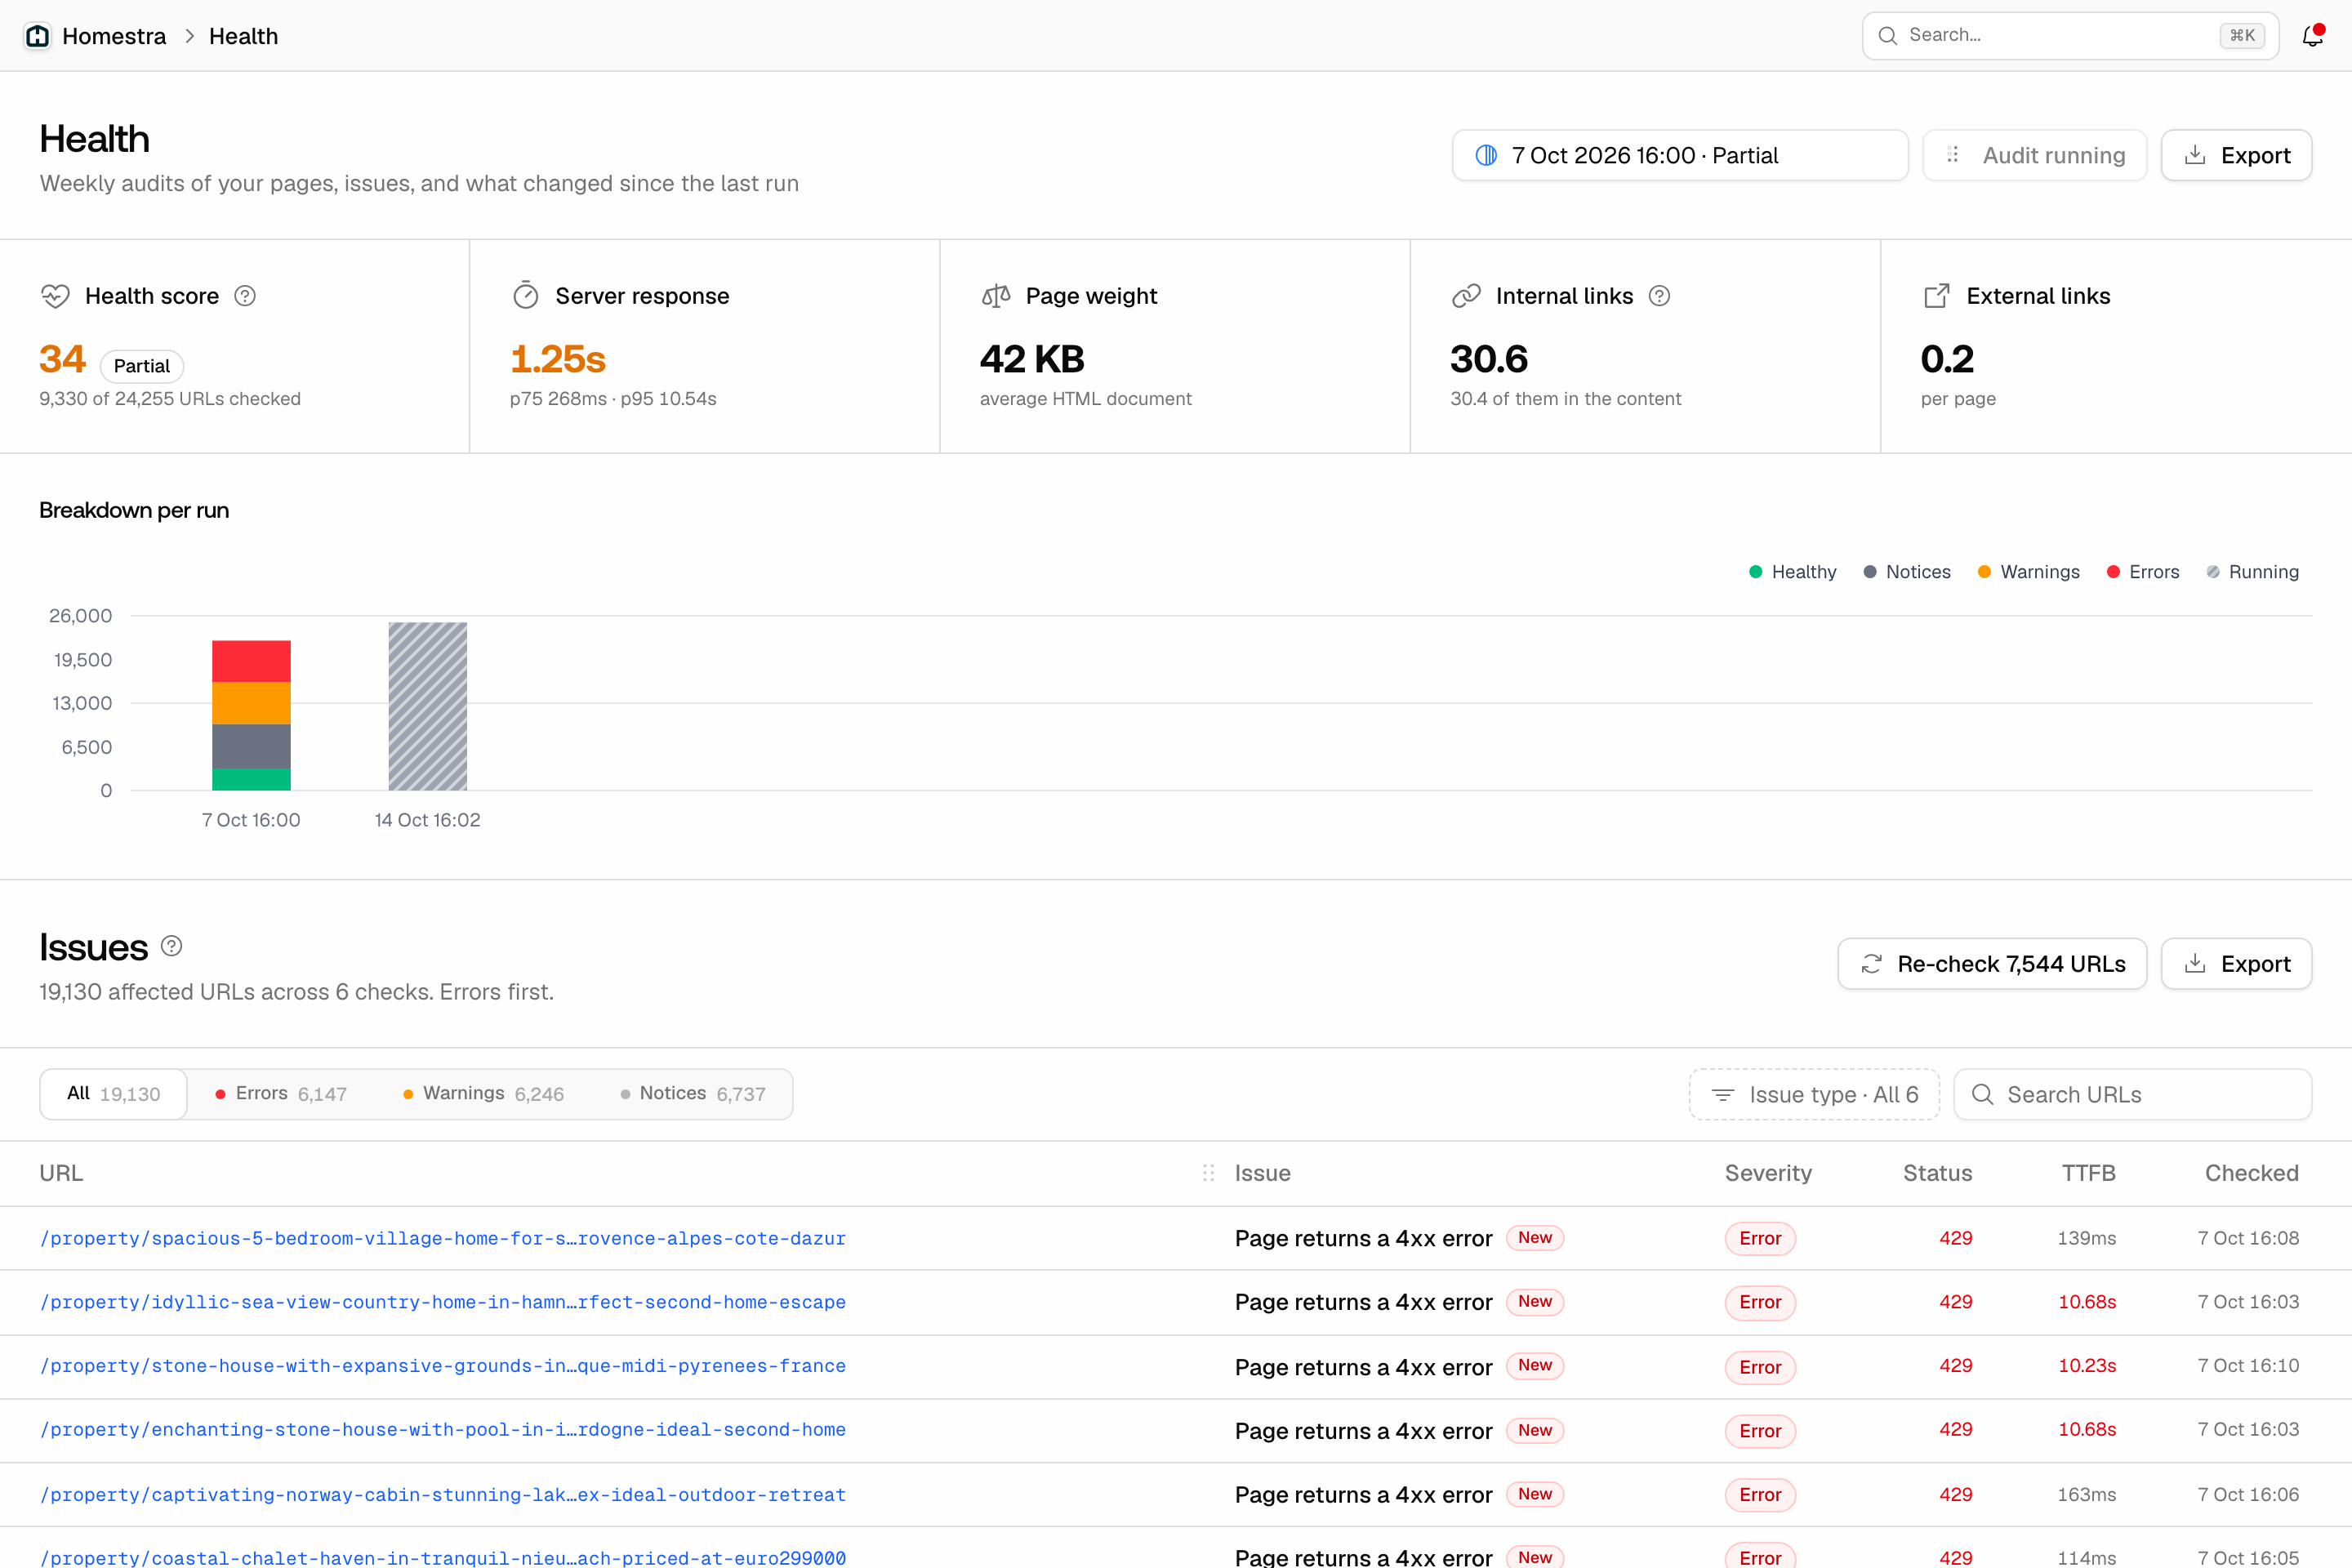Click the Partial badge beside score 34

tap(142, 366)
